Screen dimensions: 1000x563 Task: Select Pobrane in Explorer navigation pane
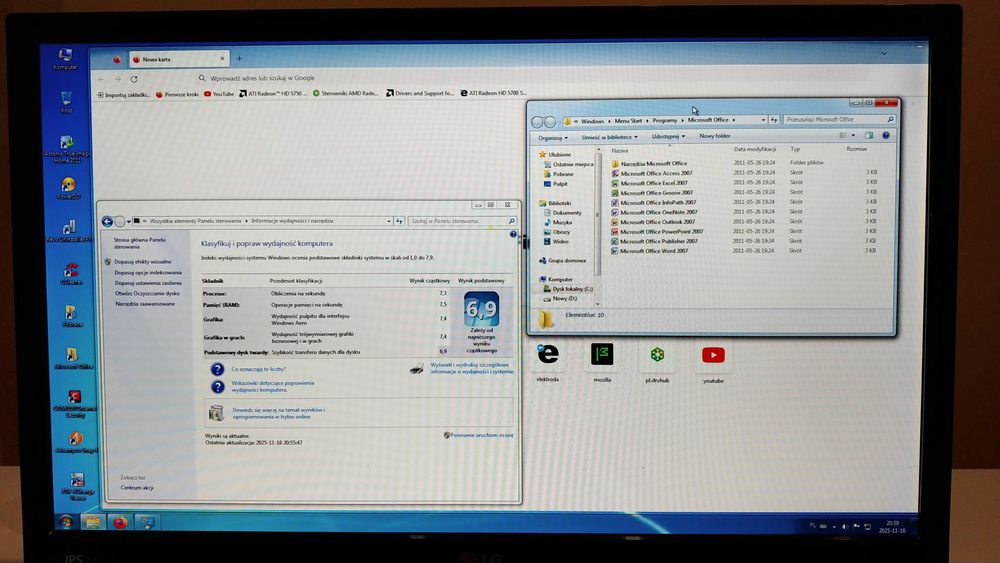click(x=559, y=174)
